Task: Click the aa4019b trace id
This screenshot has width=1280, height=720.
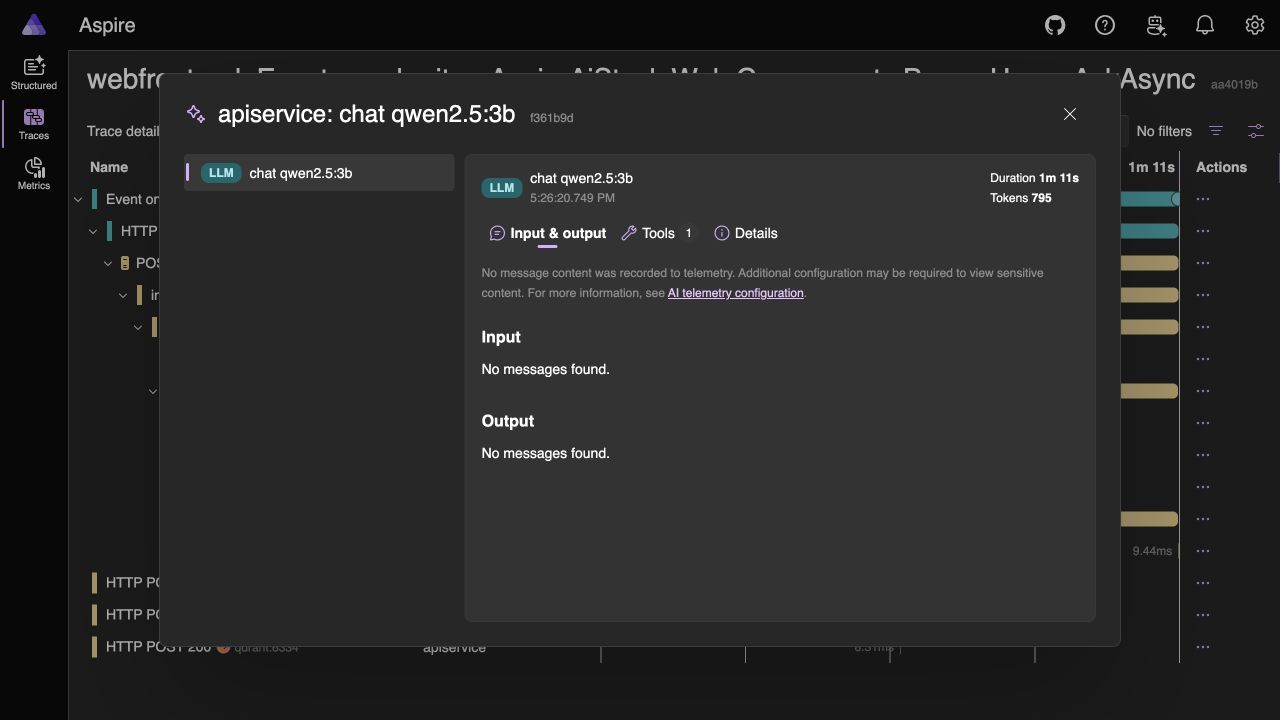Action: point(1234,85)
